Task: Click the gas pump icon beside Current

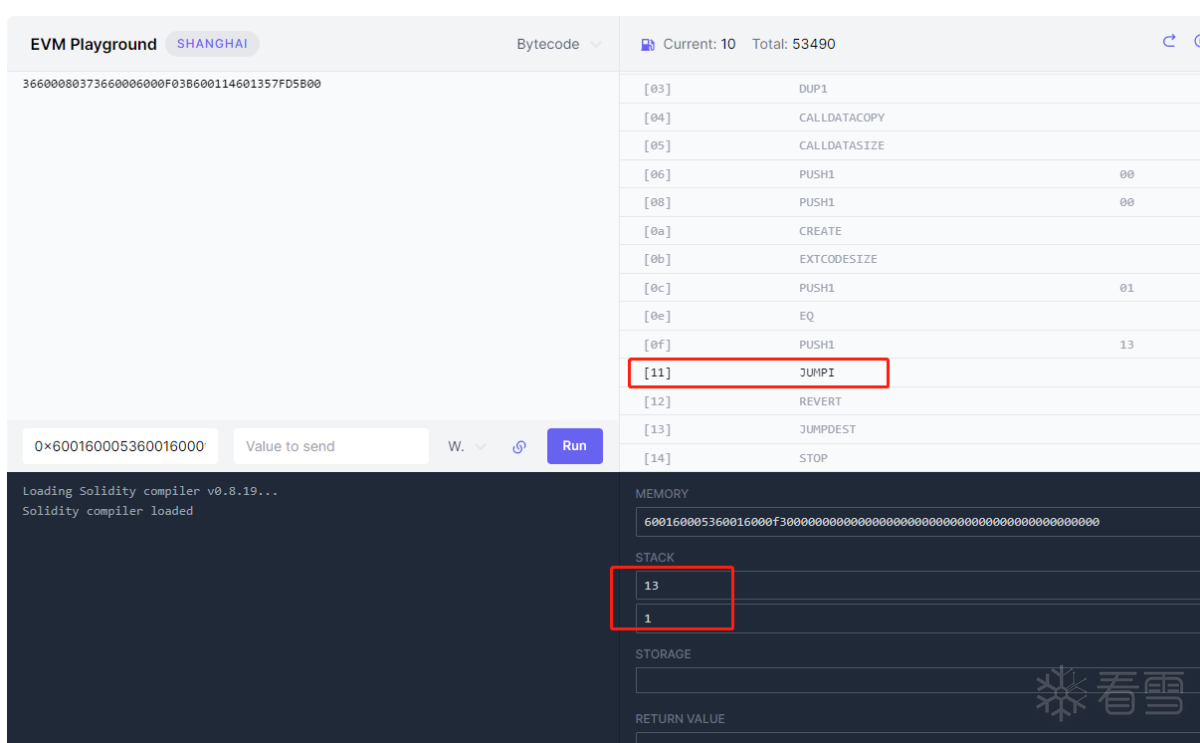Action: [648, 44]
